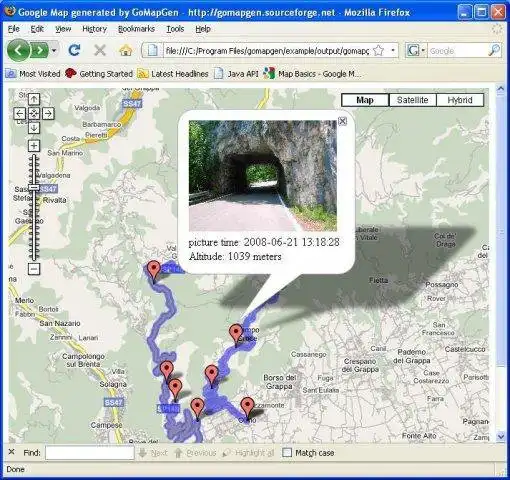The width and height of the screenshot is (510, 480).
Task: Open the Most Visited bookmarks folder
Action: [33, 74]
